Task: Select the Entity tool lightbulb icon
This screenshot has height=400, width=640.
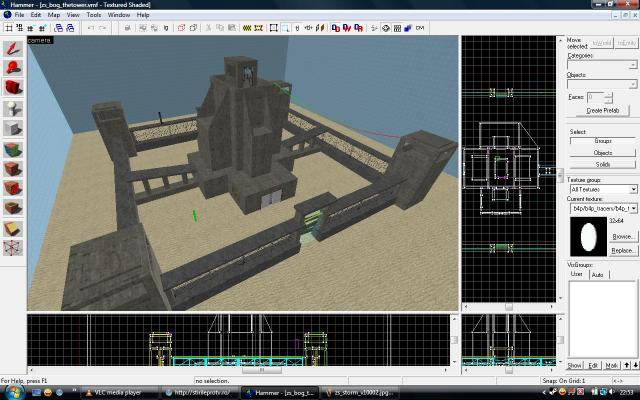Action: click(x=13, y=108)
